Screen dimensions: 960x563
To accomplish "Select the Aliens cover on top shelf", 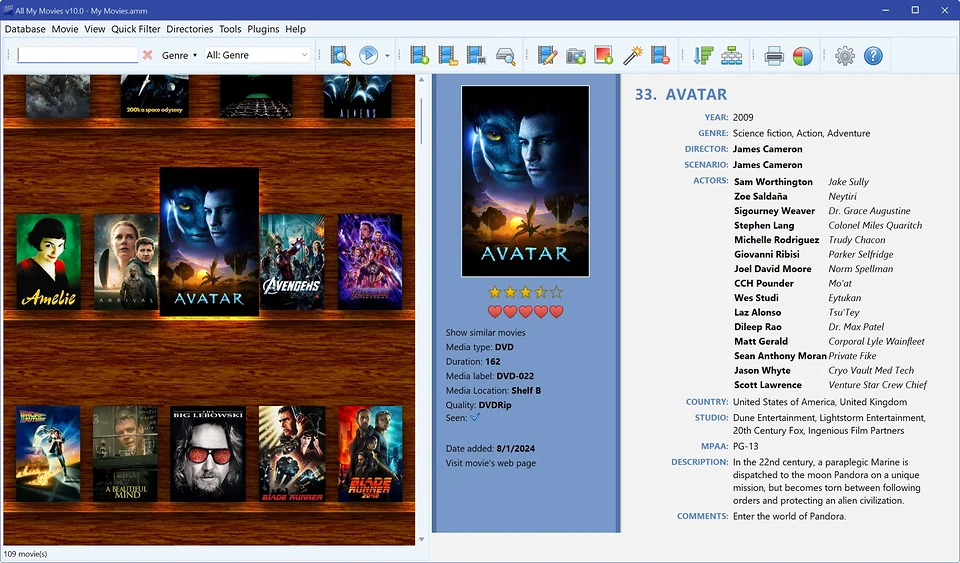I will tap(358, 96).
